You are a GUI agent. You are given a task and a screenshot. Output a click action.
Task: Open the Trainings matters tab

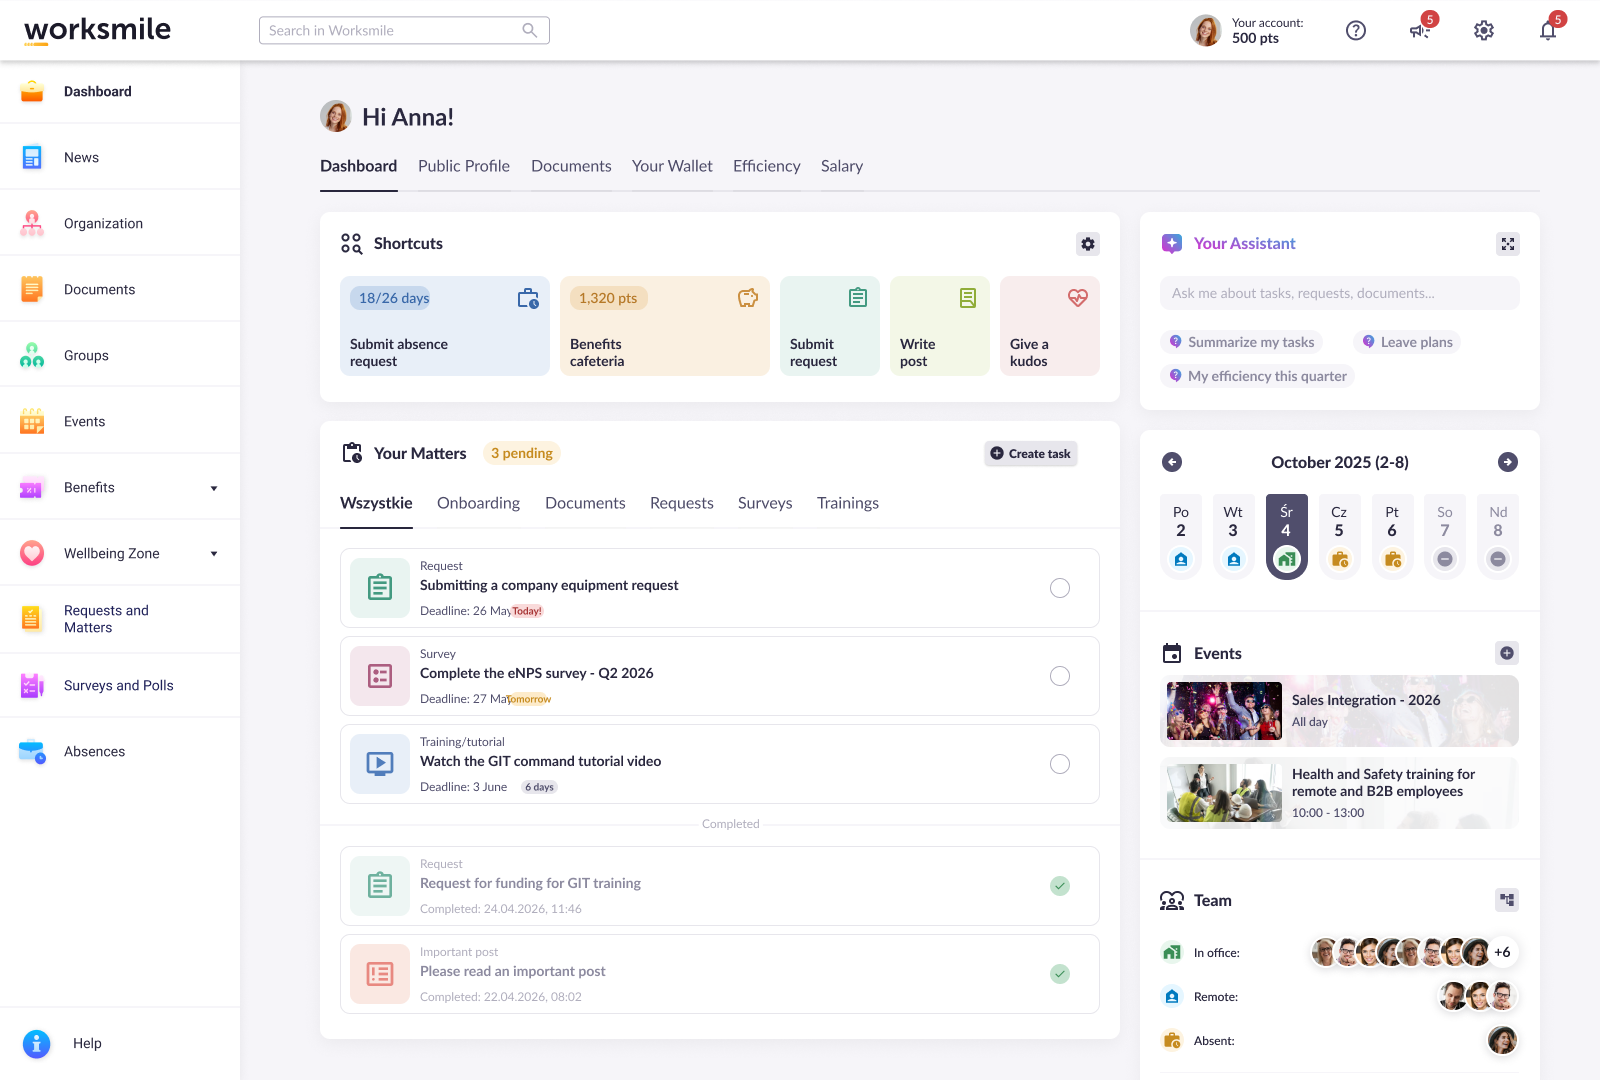[x=848, y=503]
